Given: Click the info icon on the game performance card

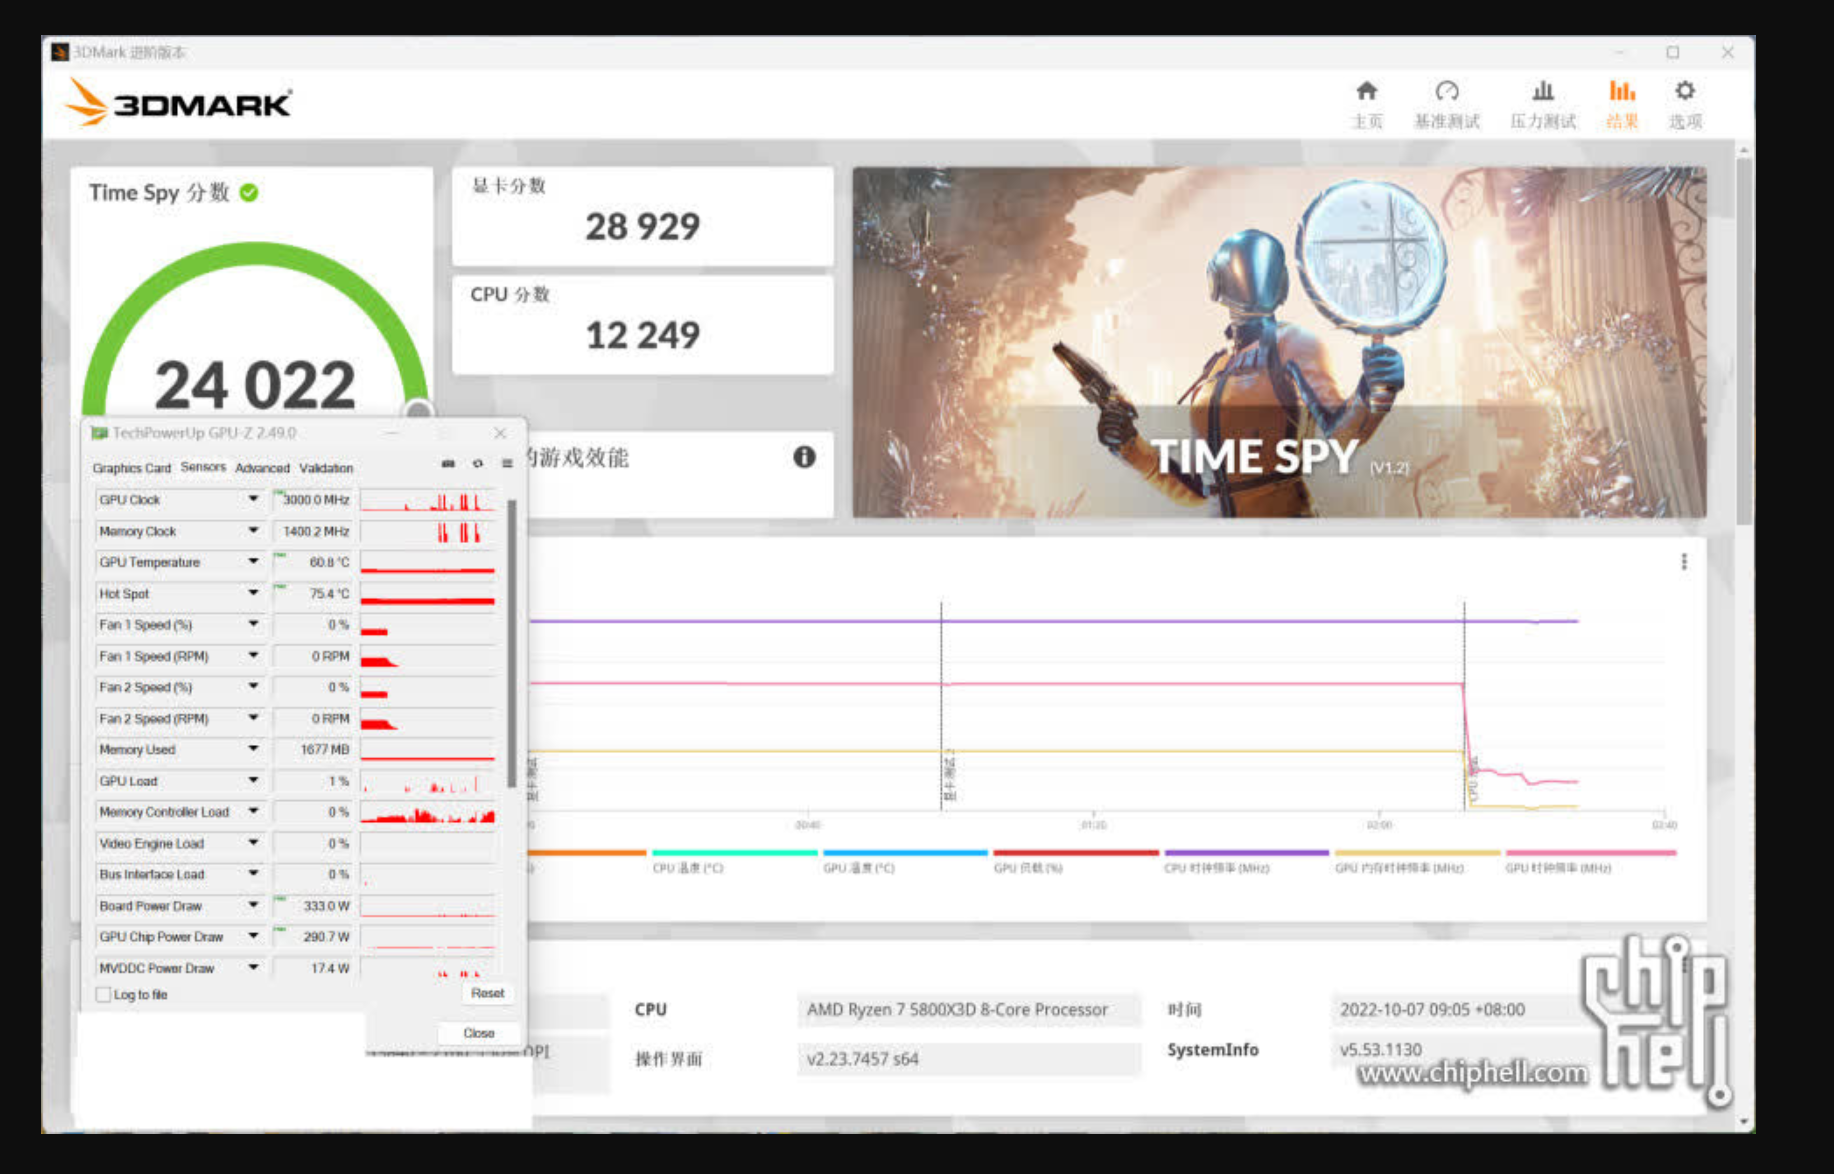Looking at the screenshot, I should tap(804, 457).
